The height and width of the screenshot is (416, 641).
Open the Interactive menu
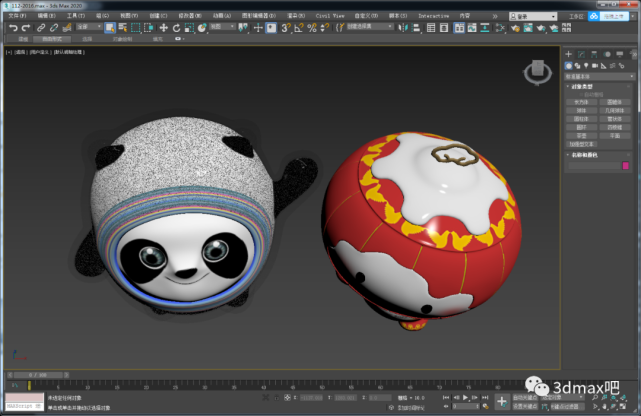pos(433,16)
